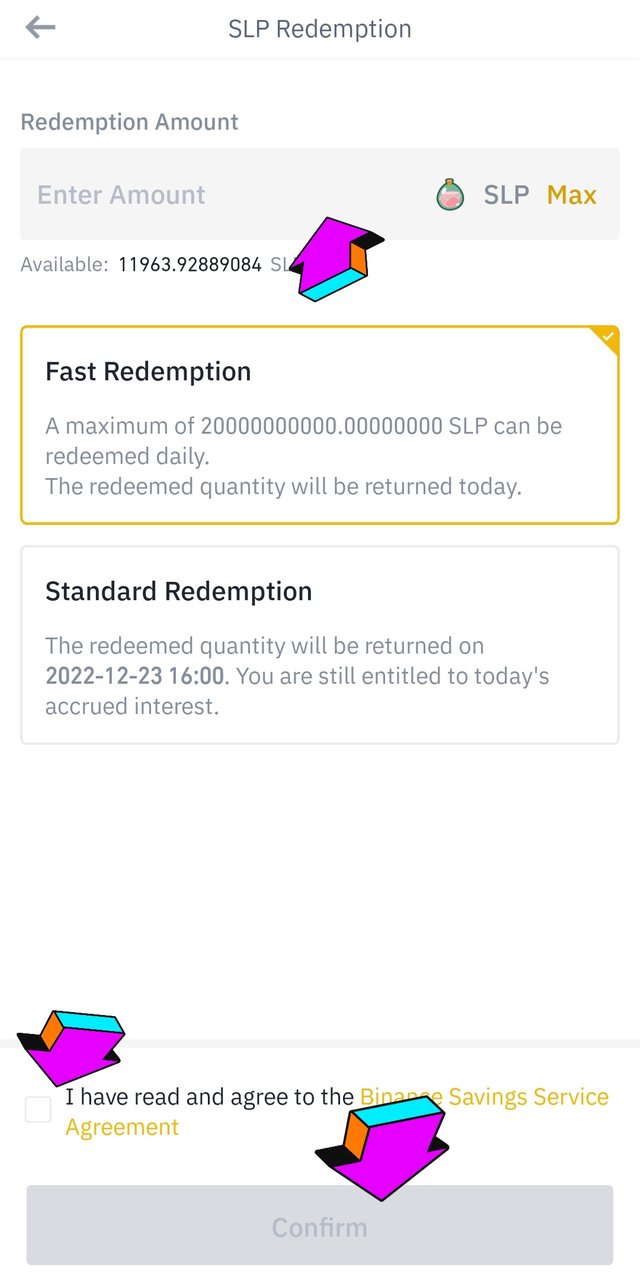Tick the agreement checkbox

click(x=38, y=1109)
